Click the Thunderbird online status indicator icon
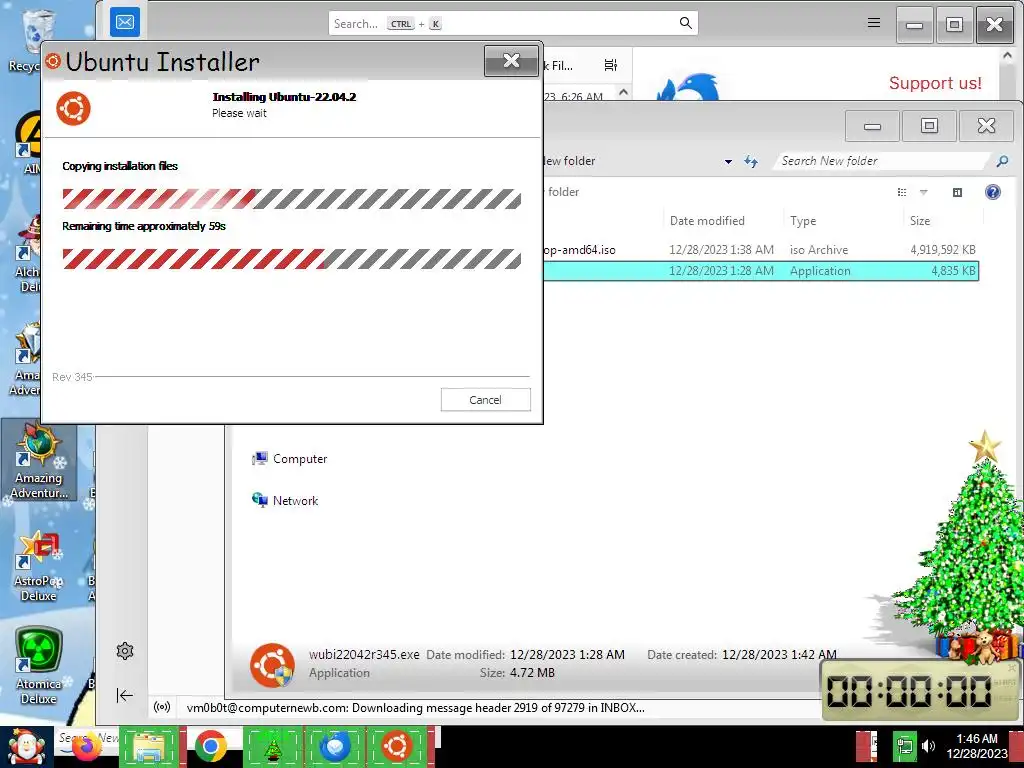Image resolution: width=1024 pixels, height=768 pixels. 162,707
